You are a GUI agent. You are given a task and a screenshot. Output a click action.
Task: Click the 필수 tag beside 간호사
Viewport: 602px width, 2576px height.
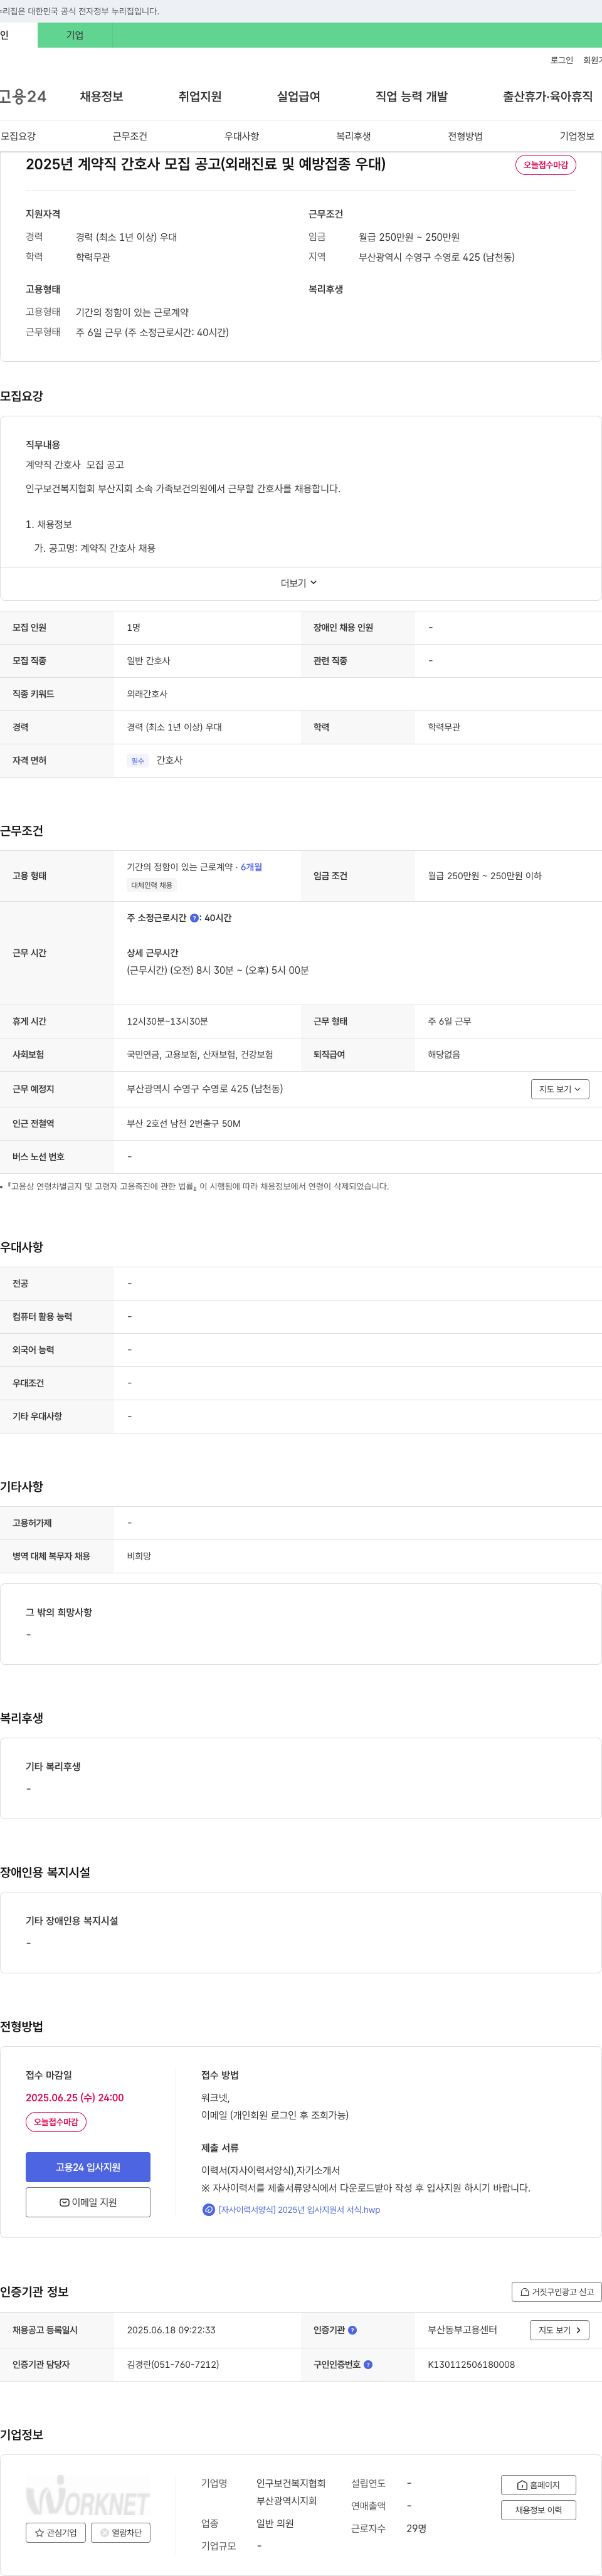[x=138, y=761]
